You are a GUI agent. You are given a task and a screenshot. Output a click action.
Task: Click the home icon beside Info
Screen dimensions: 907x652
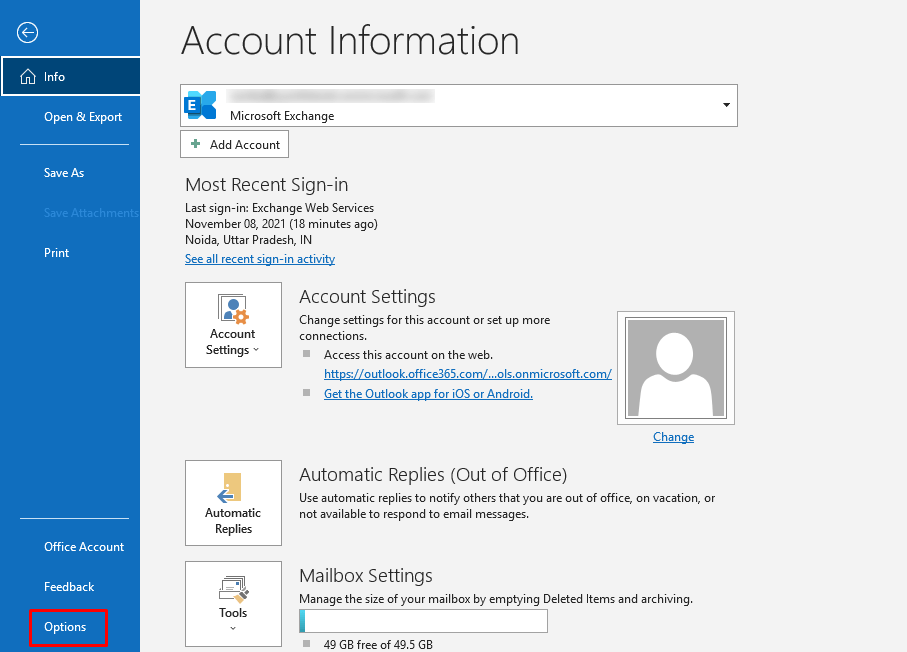(x=28, y=76)
